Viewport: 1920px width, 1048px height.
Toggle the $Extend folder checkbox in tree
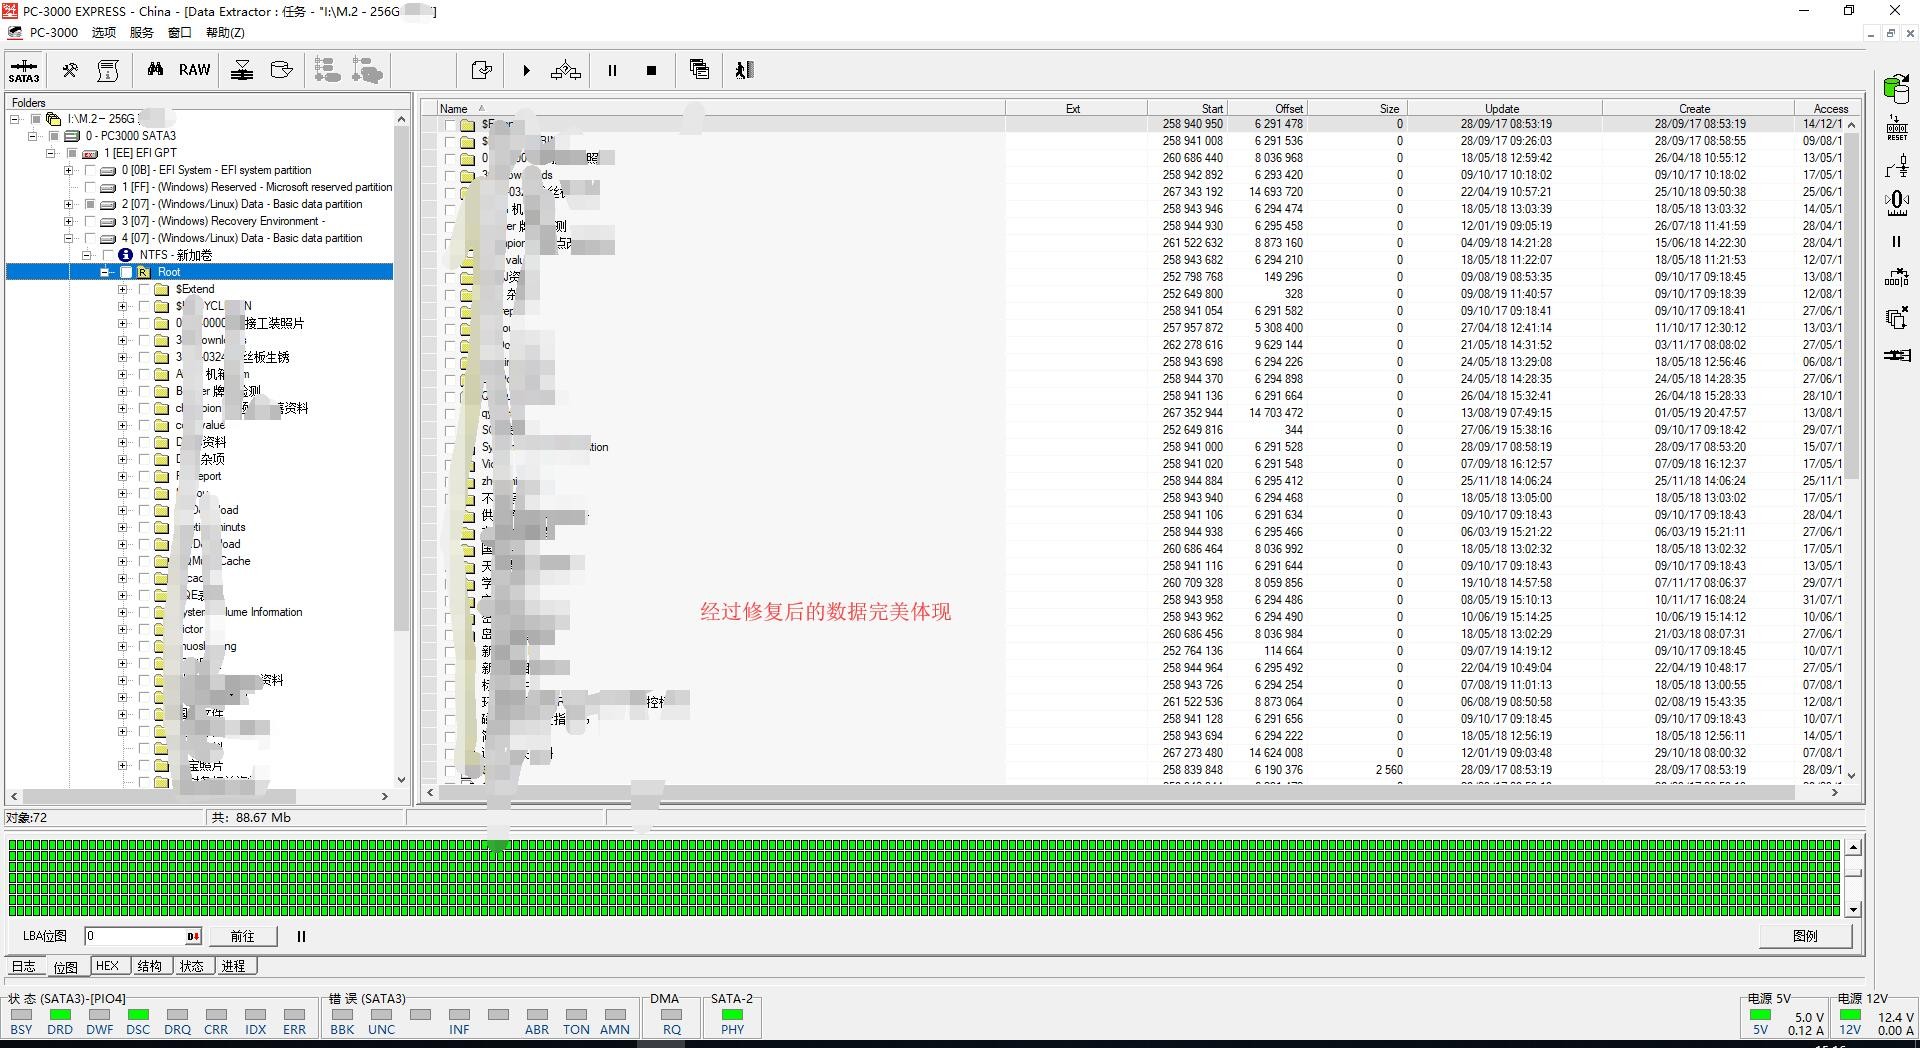[143, 289]
